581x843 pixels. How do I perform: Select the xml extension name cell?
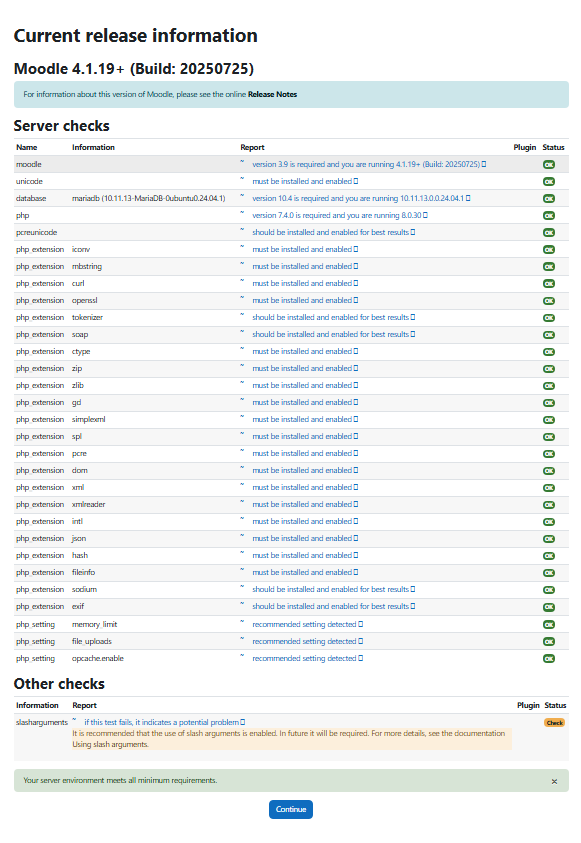tap(78, 488)
